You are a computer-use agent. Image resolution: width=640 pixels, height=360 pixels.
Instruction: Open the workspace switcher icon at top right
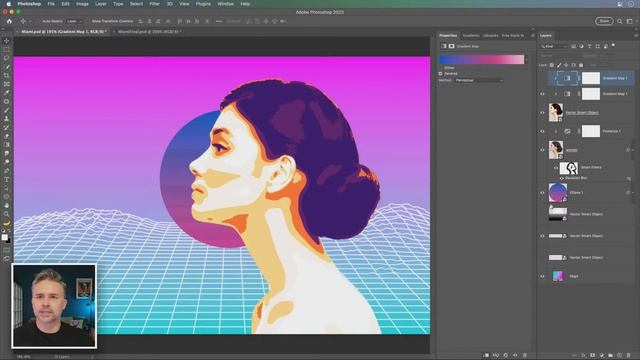coord(629,21)
